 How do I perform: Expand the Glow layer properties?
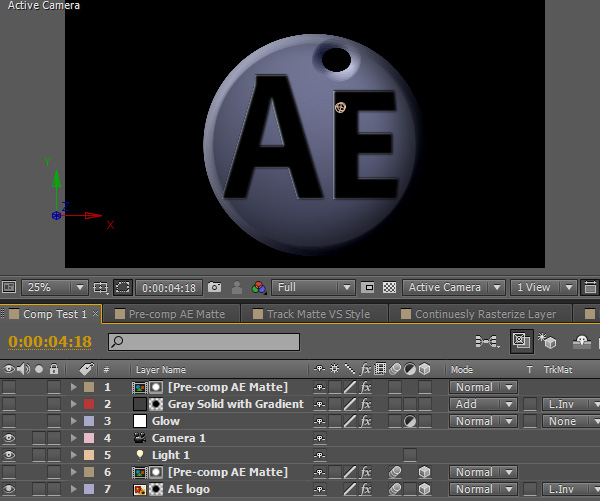73,422
